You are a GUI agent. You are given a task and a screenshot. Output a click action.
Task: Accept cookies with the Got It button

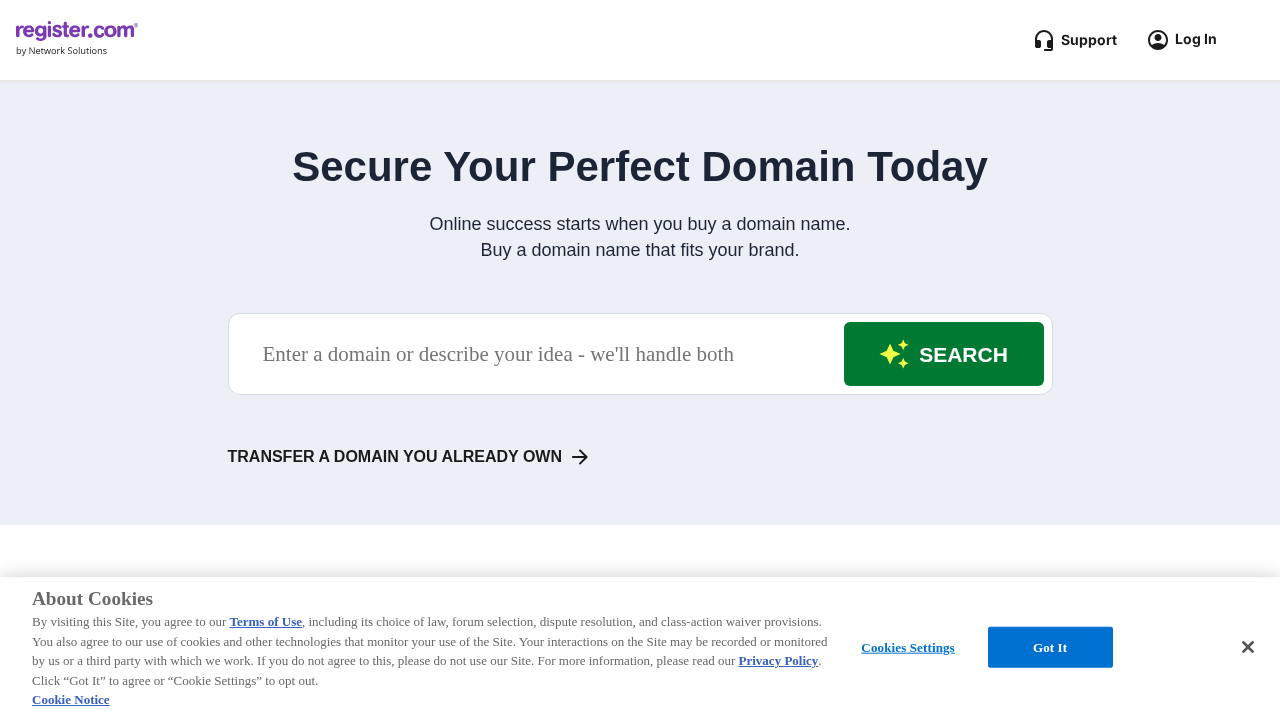(x=1049, y=648)
